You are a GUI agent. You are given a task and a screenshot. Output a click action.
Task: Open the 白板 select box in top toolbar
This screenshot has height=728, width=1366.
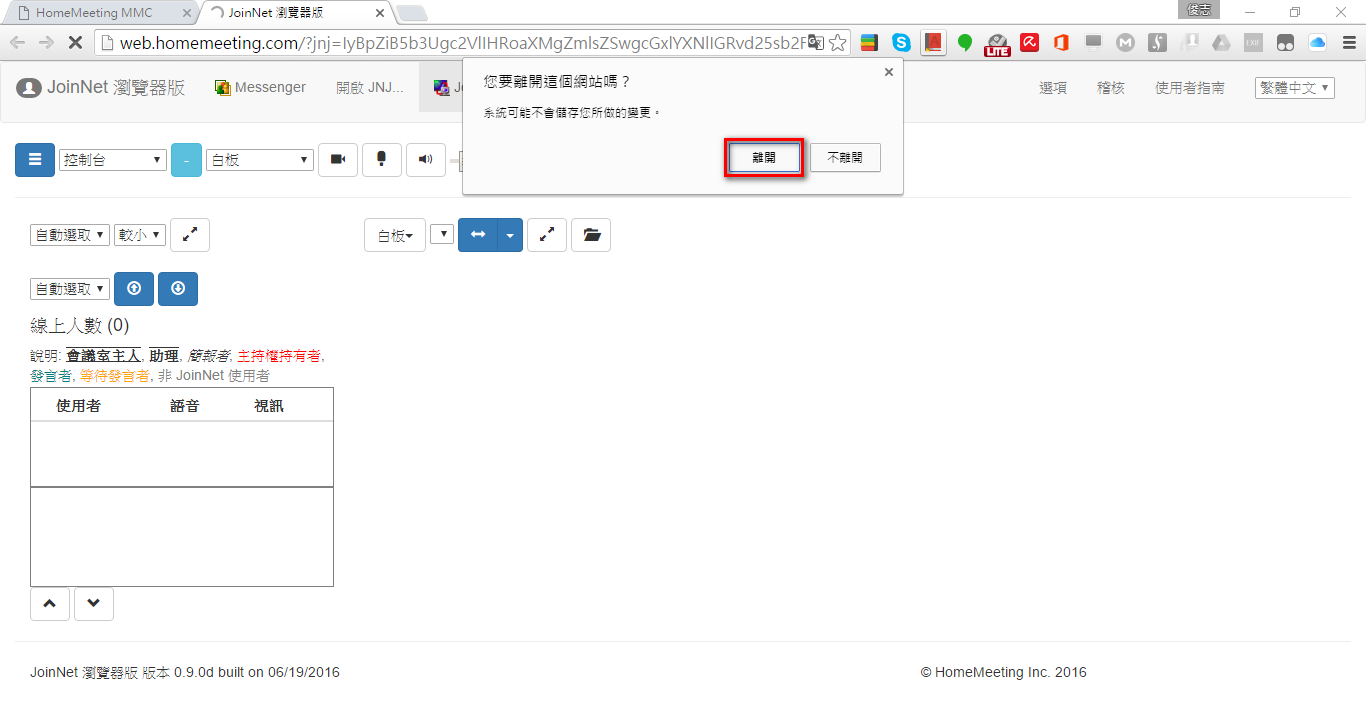[260, 160]
